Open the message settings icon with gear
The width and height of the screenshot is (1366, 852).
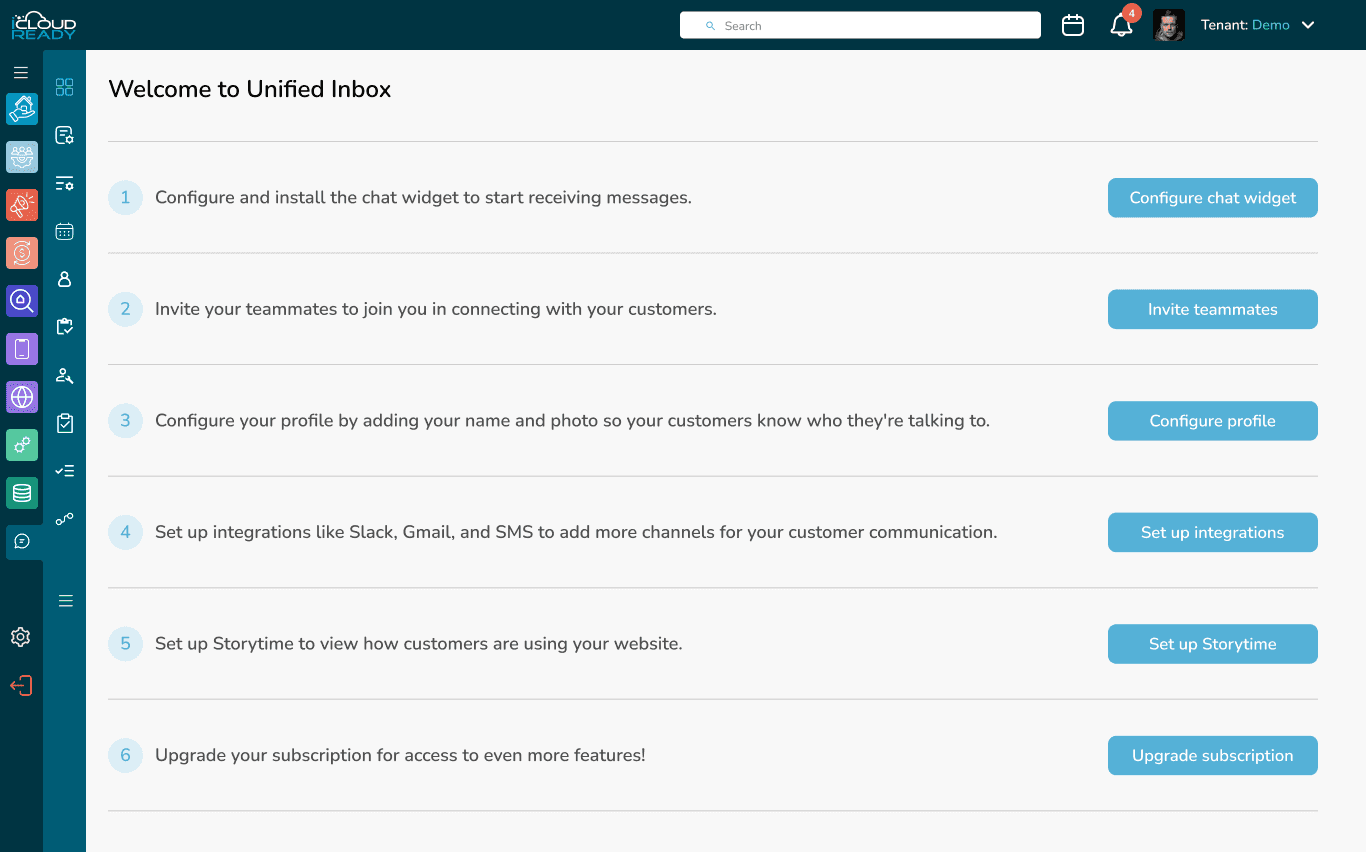pyautogui.click(x=65, y=135)
